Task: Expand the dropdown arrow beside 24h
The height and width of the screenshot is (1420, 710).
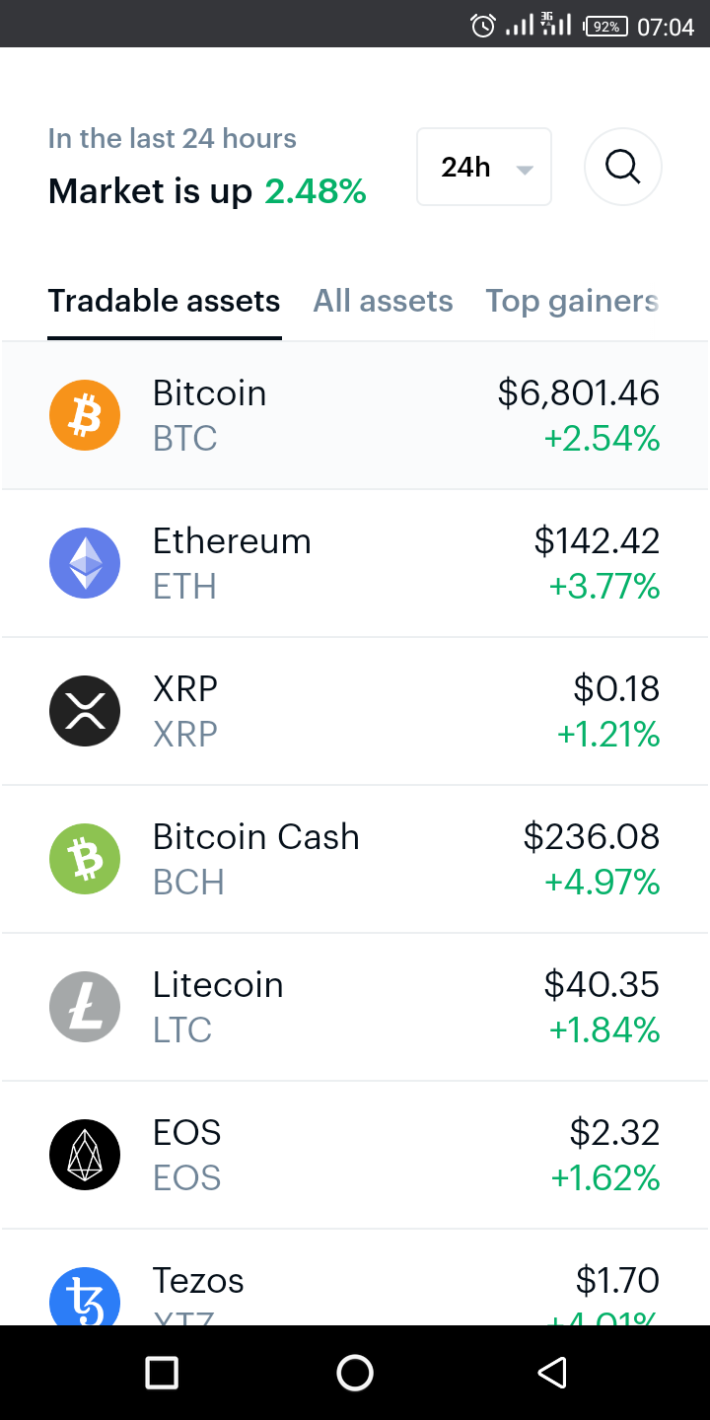Action: pos(525,169)
